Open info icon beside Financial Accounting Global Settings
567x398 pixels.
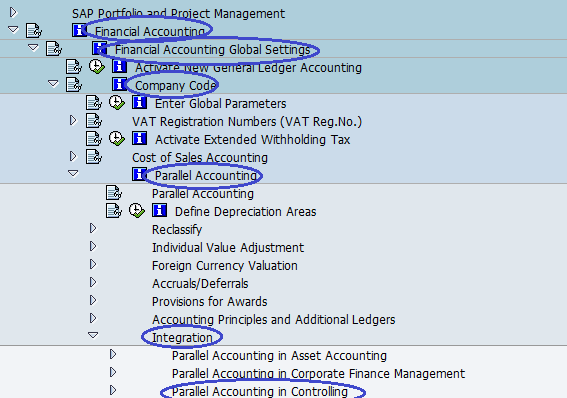pos(99,48)
